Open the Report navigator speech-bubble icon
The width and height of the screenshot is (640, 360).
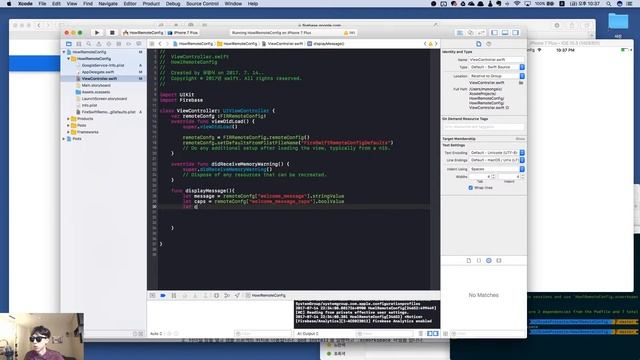click(x=138, y=44)
